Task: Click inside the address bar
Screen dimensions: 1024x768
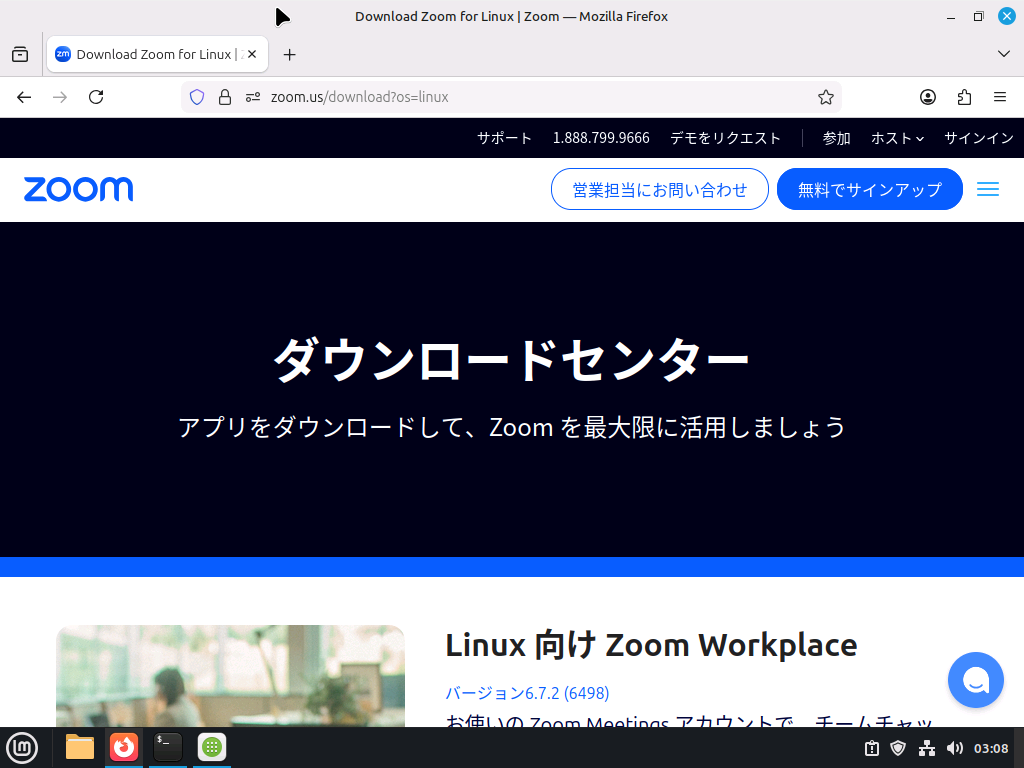Action: (500, 97)
